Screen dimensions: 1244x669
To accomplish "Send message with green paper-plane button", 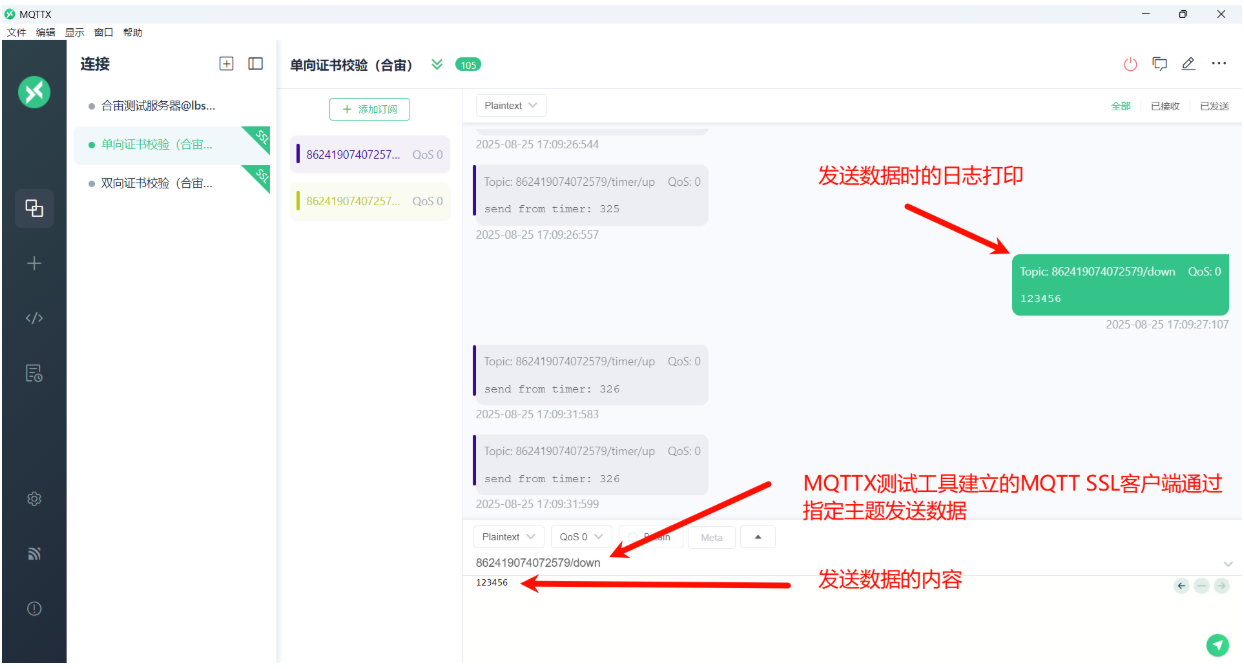I will [x=1217, y=645].
